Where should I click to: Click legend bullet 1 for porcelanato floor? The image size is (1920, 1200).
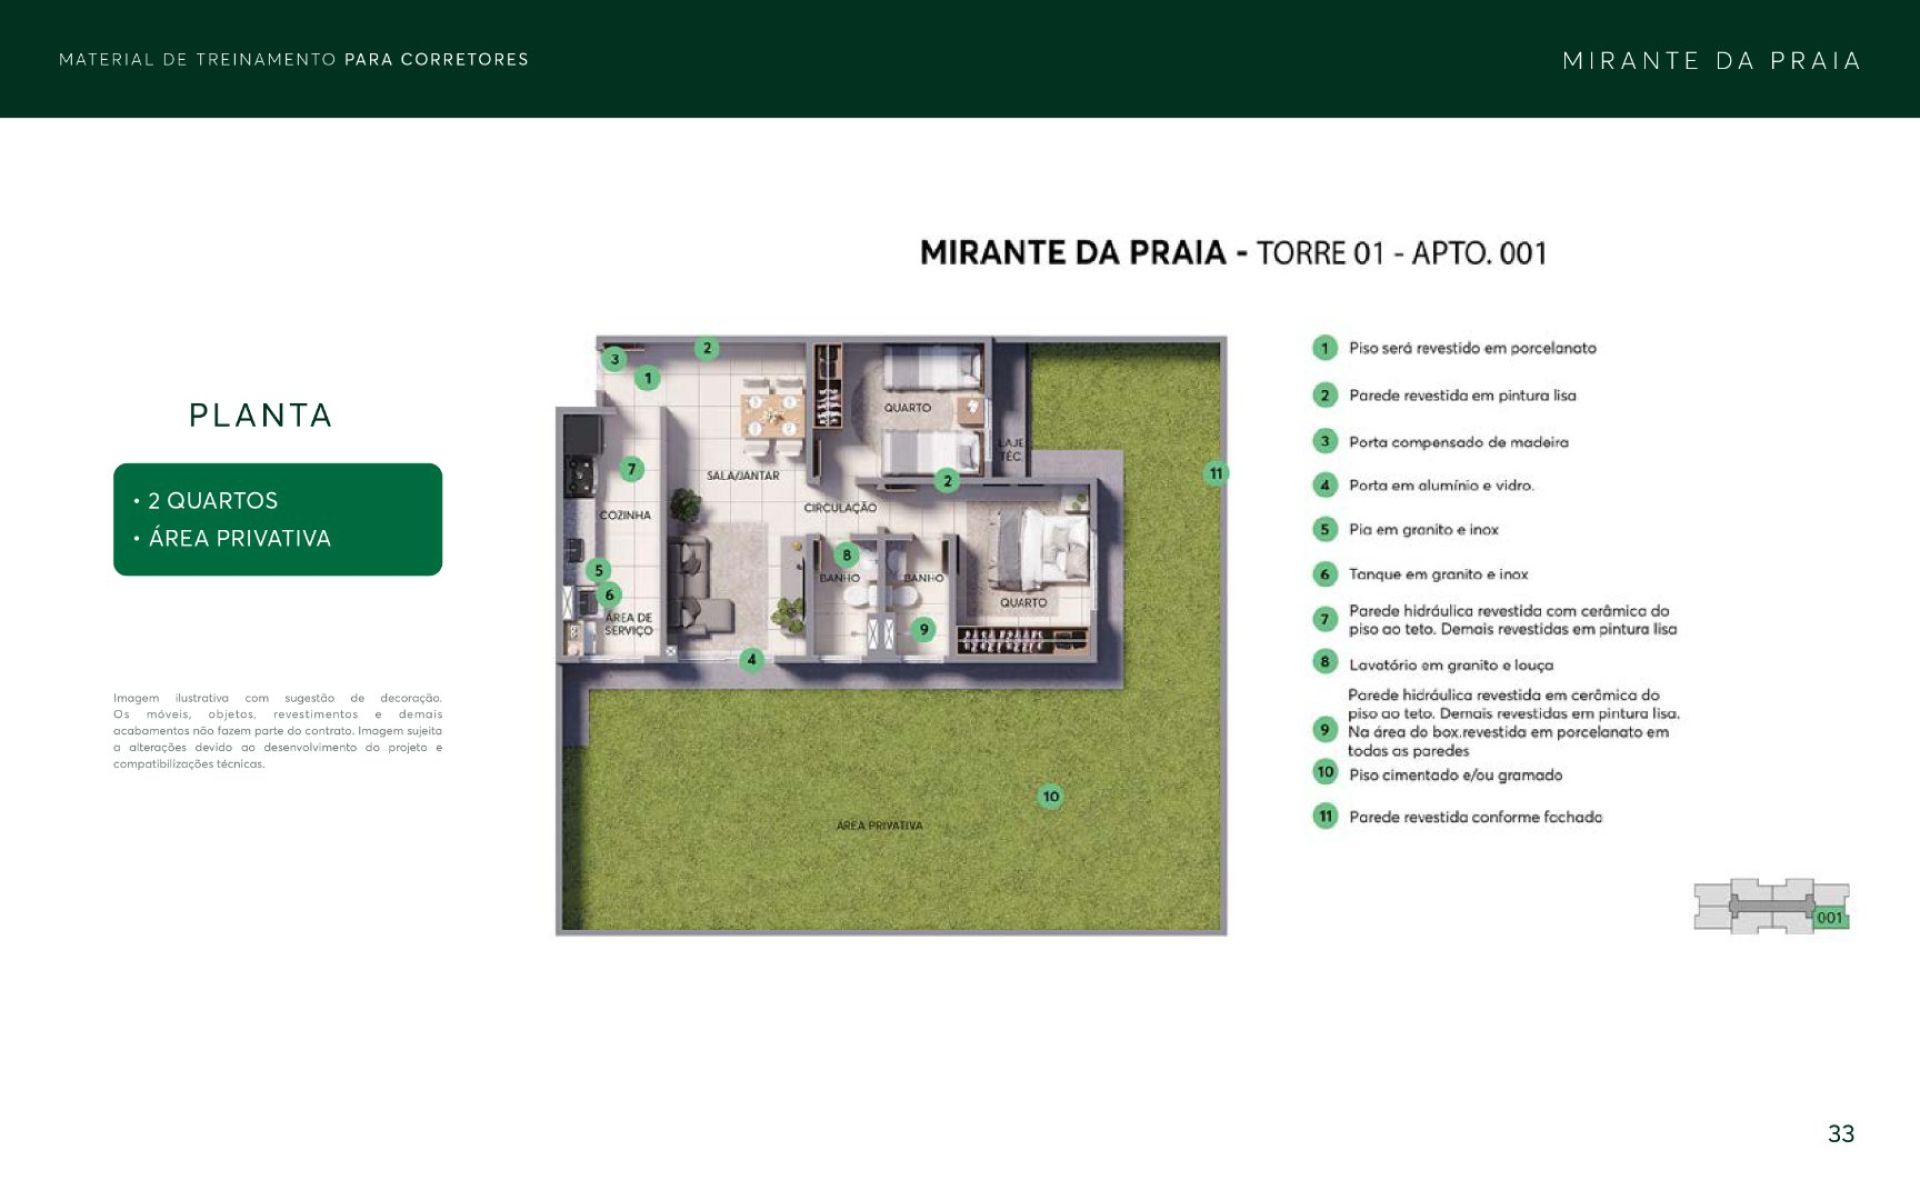pos(1325,348)
